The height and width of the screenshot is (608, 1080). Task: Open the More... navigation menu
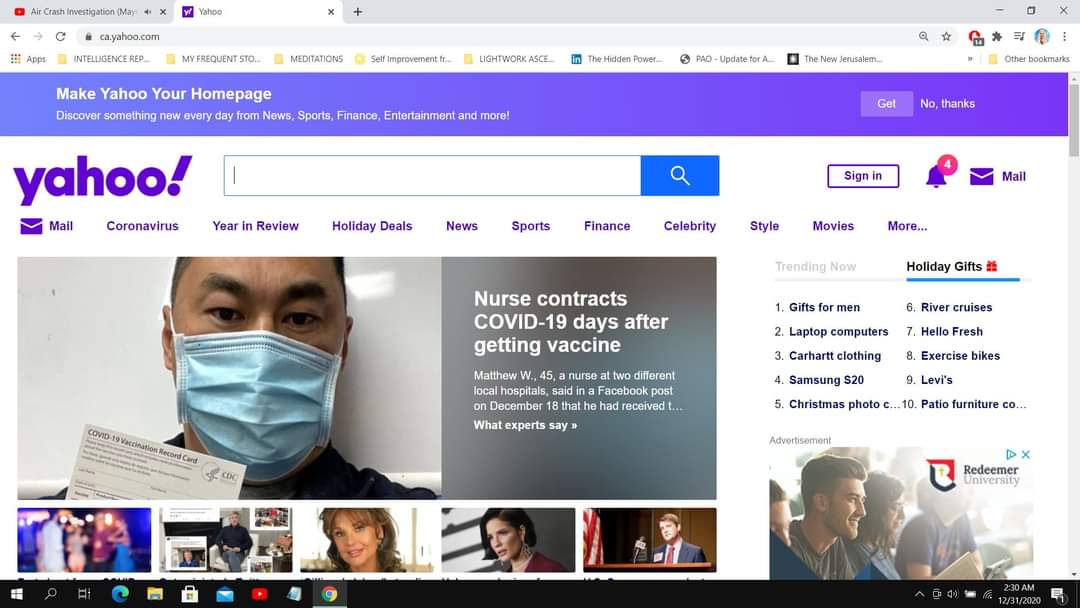pyautogui.click(x=907, y=226)
